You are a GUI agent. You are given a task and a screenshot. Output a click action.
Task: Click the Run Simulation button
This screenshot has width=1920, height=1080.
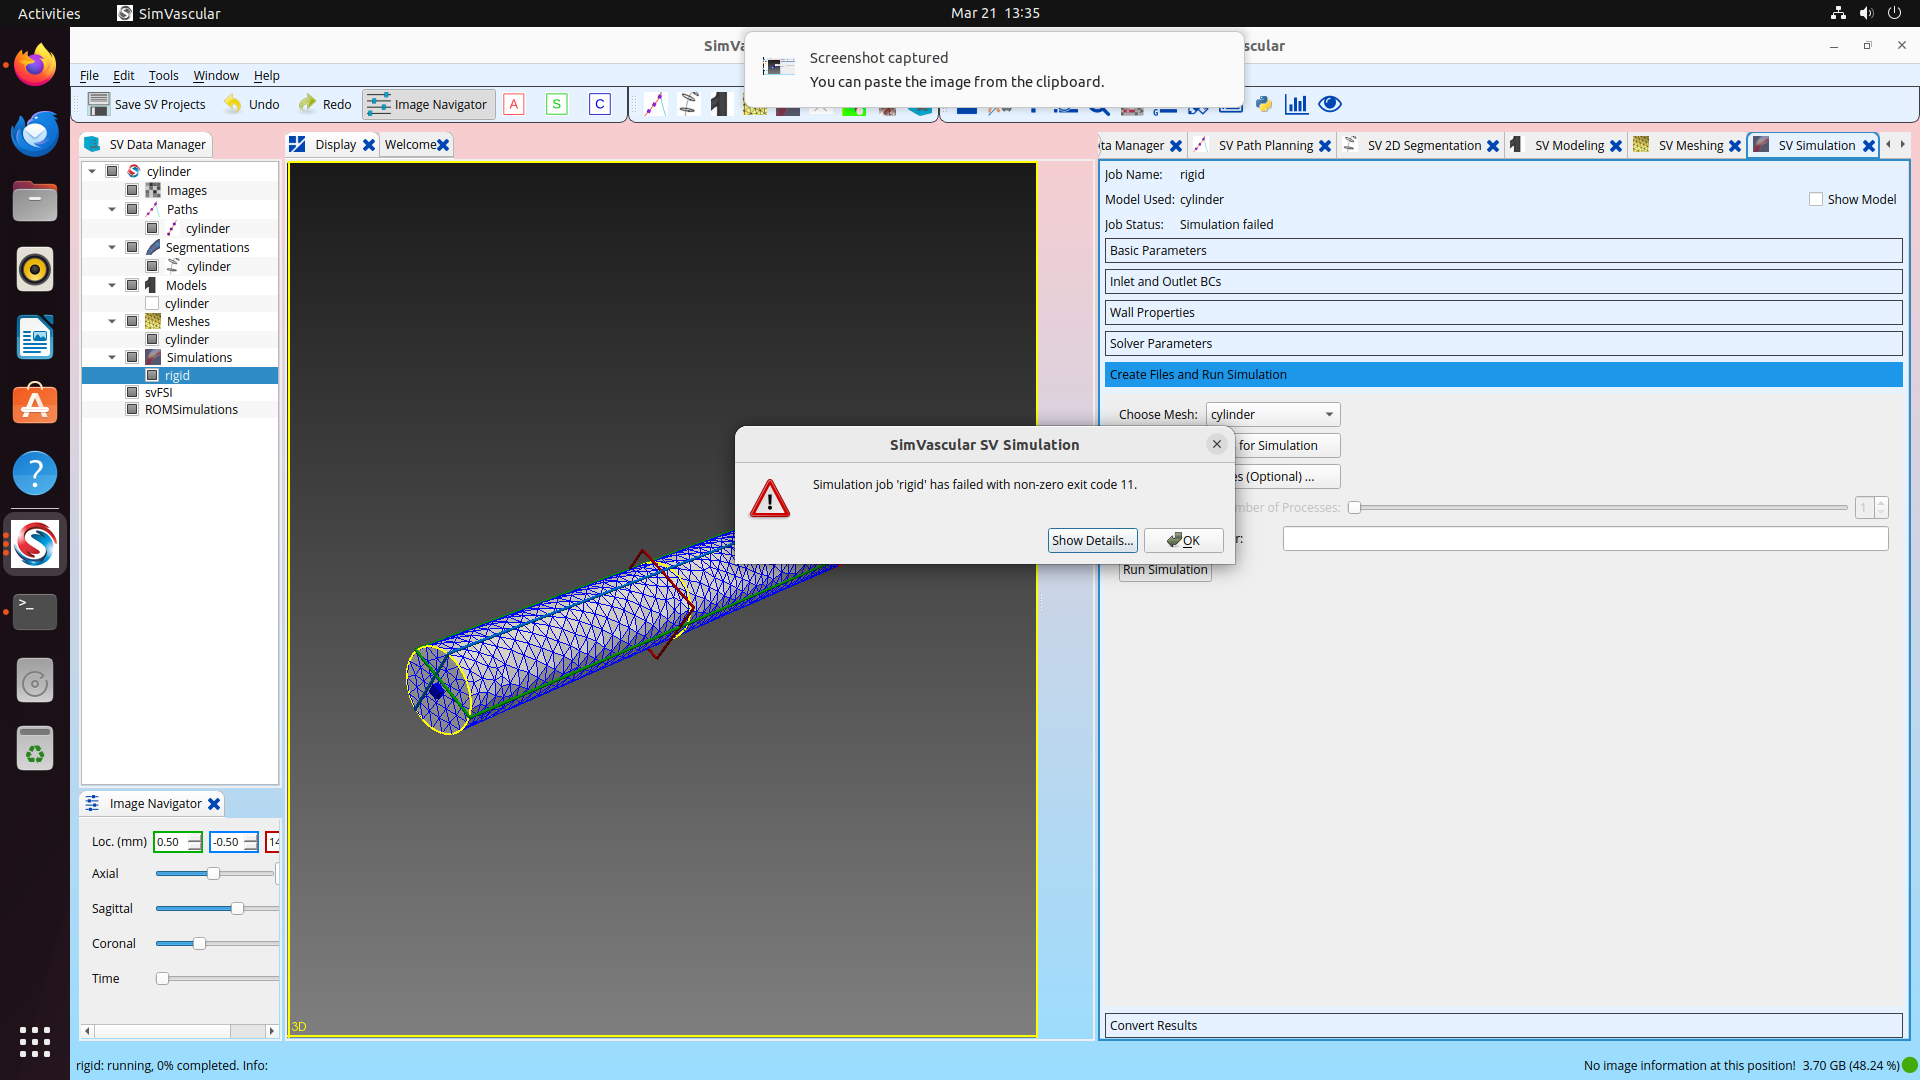click(1165, 570)
